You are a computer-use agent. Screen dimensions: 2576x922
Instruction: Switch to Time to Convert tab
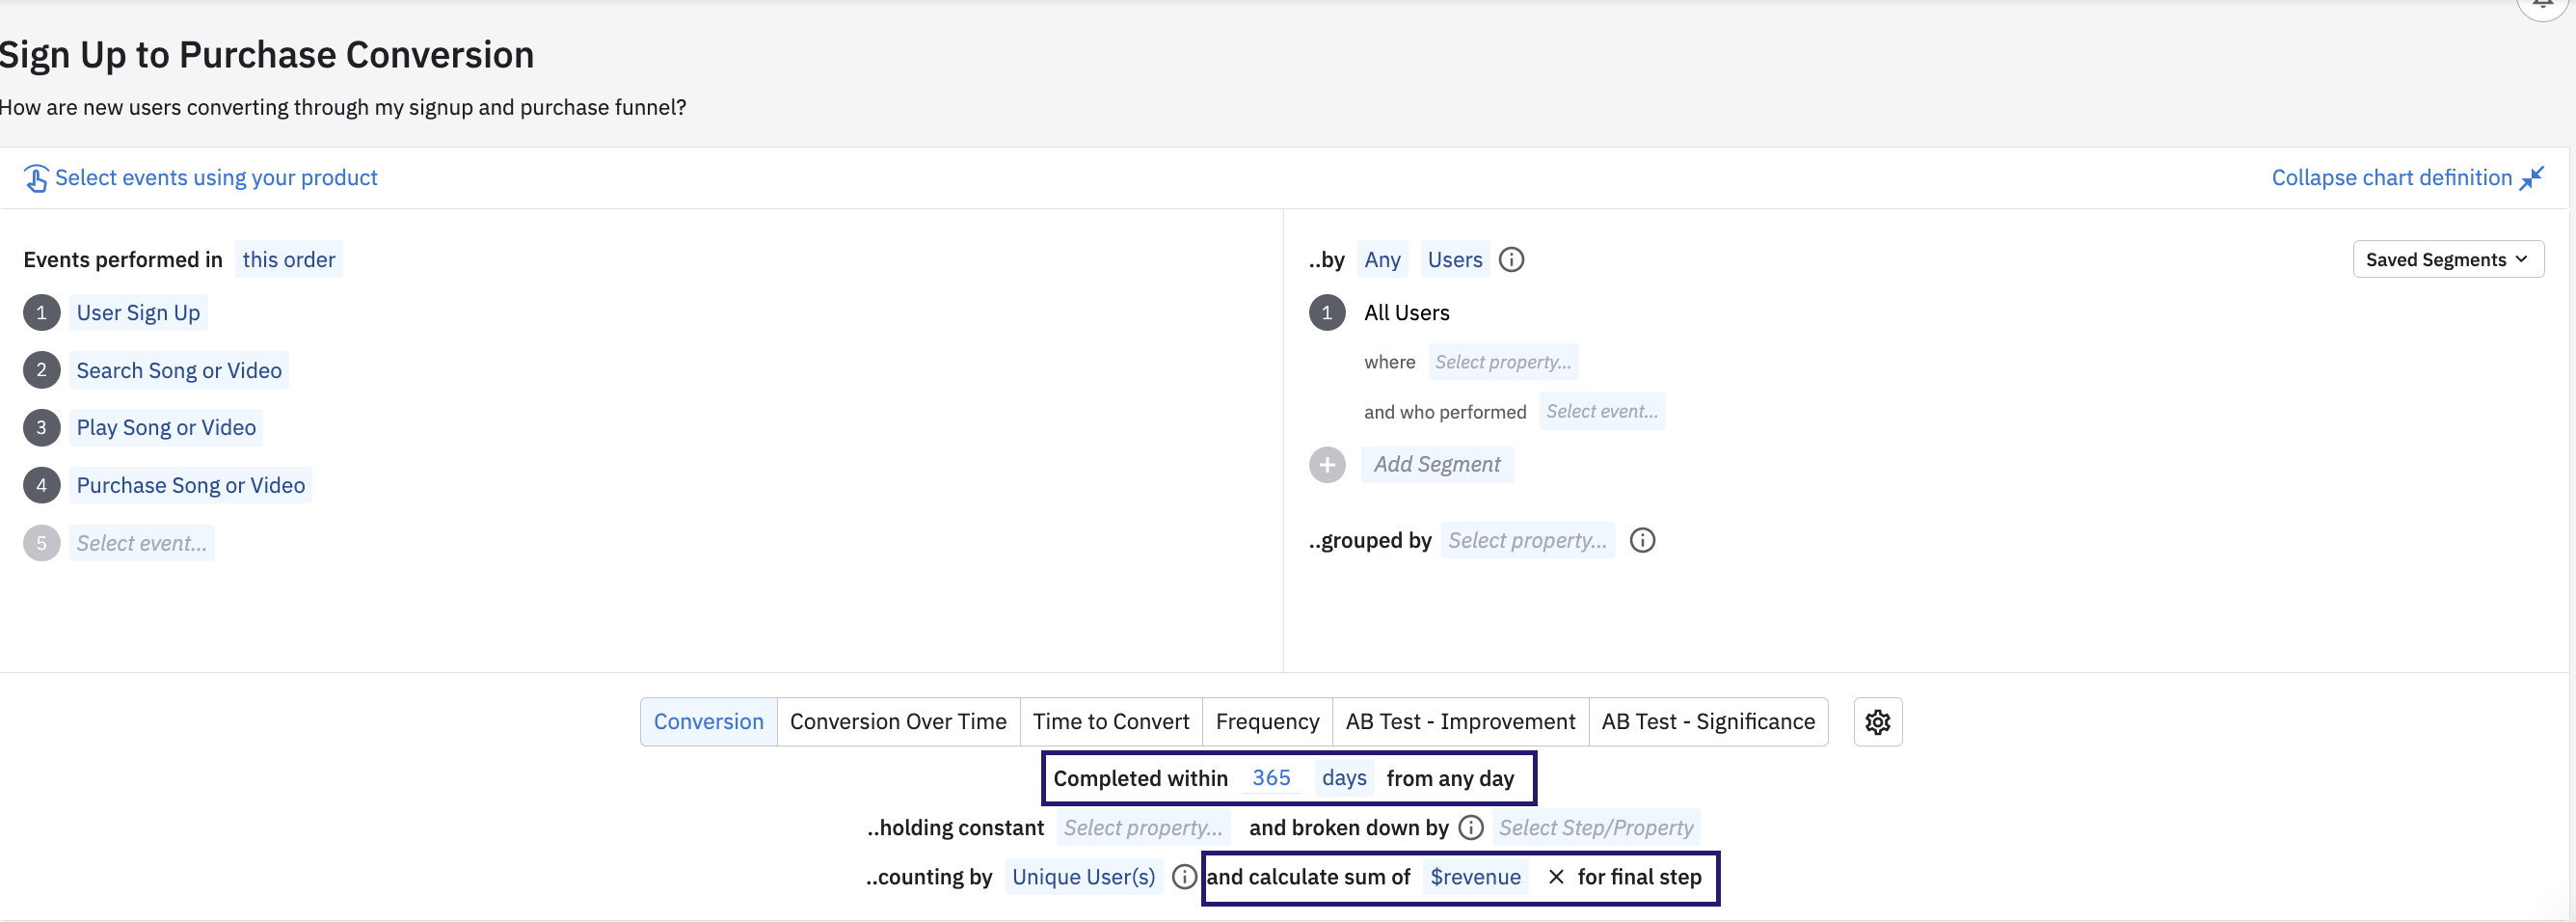pos(1110,722)
